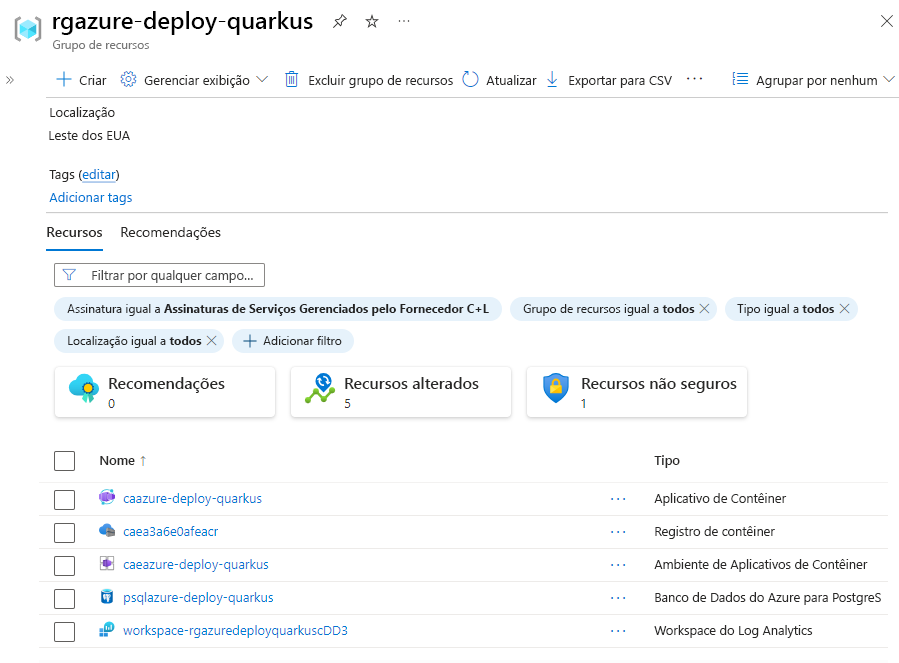Click the Filtrar por qualquer campo field
This screenshot has width=899, height=663.
[159, 274]
